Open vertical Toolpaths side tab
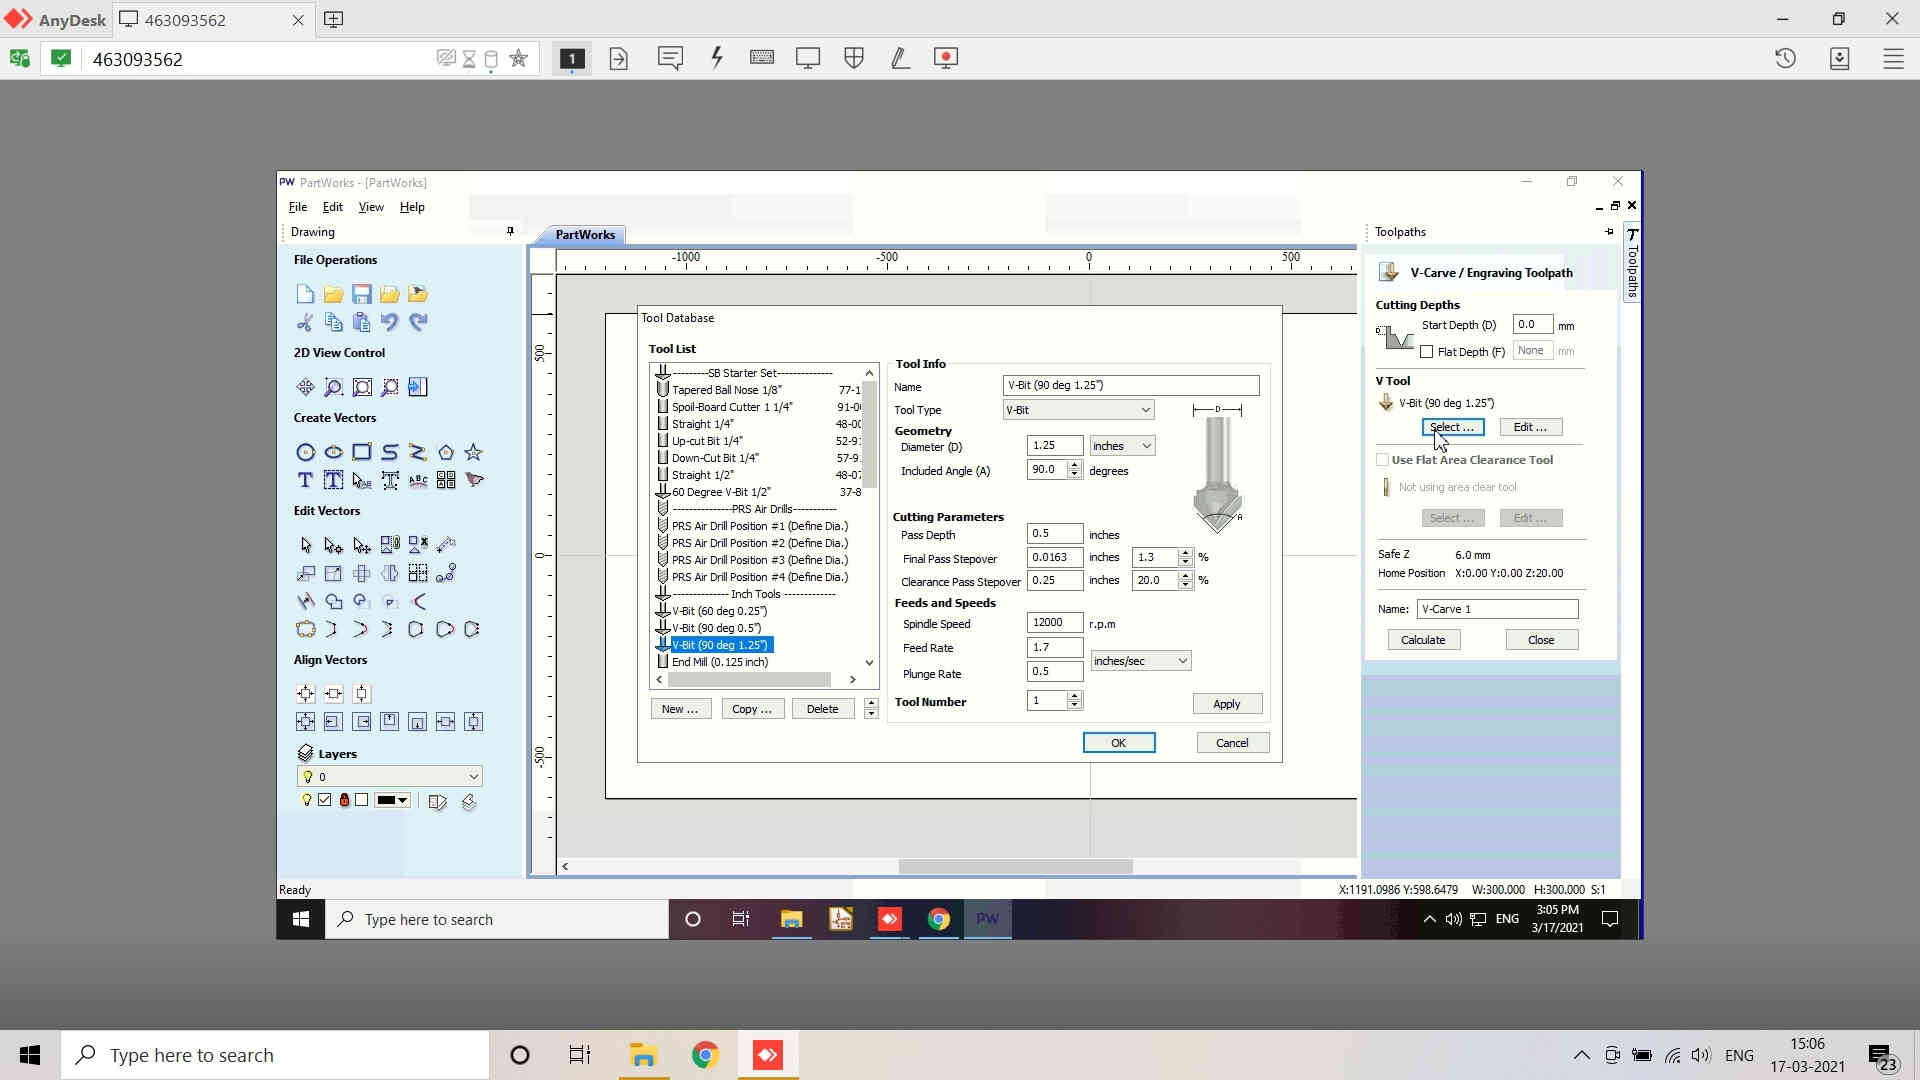The image size is (1920, 1080). pyautogui.click(x=1632, y=263)
